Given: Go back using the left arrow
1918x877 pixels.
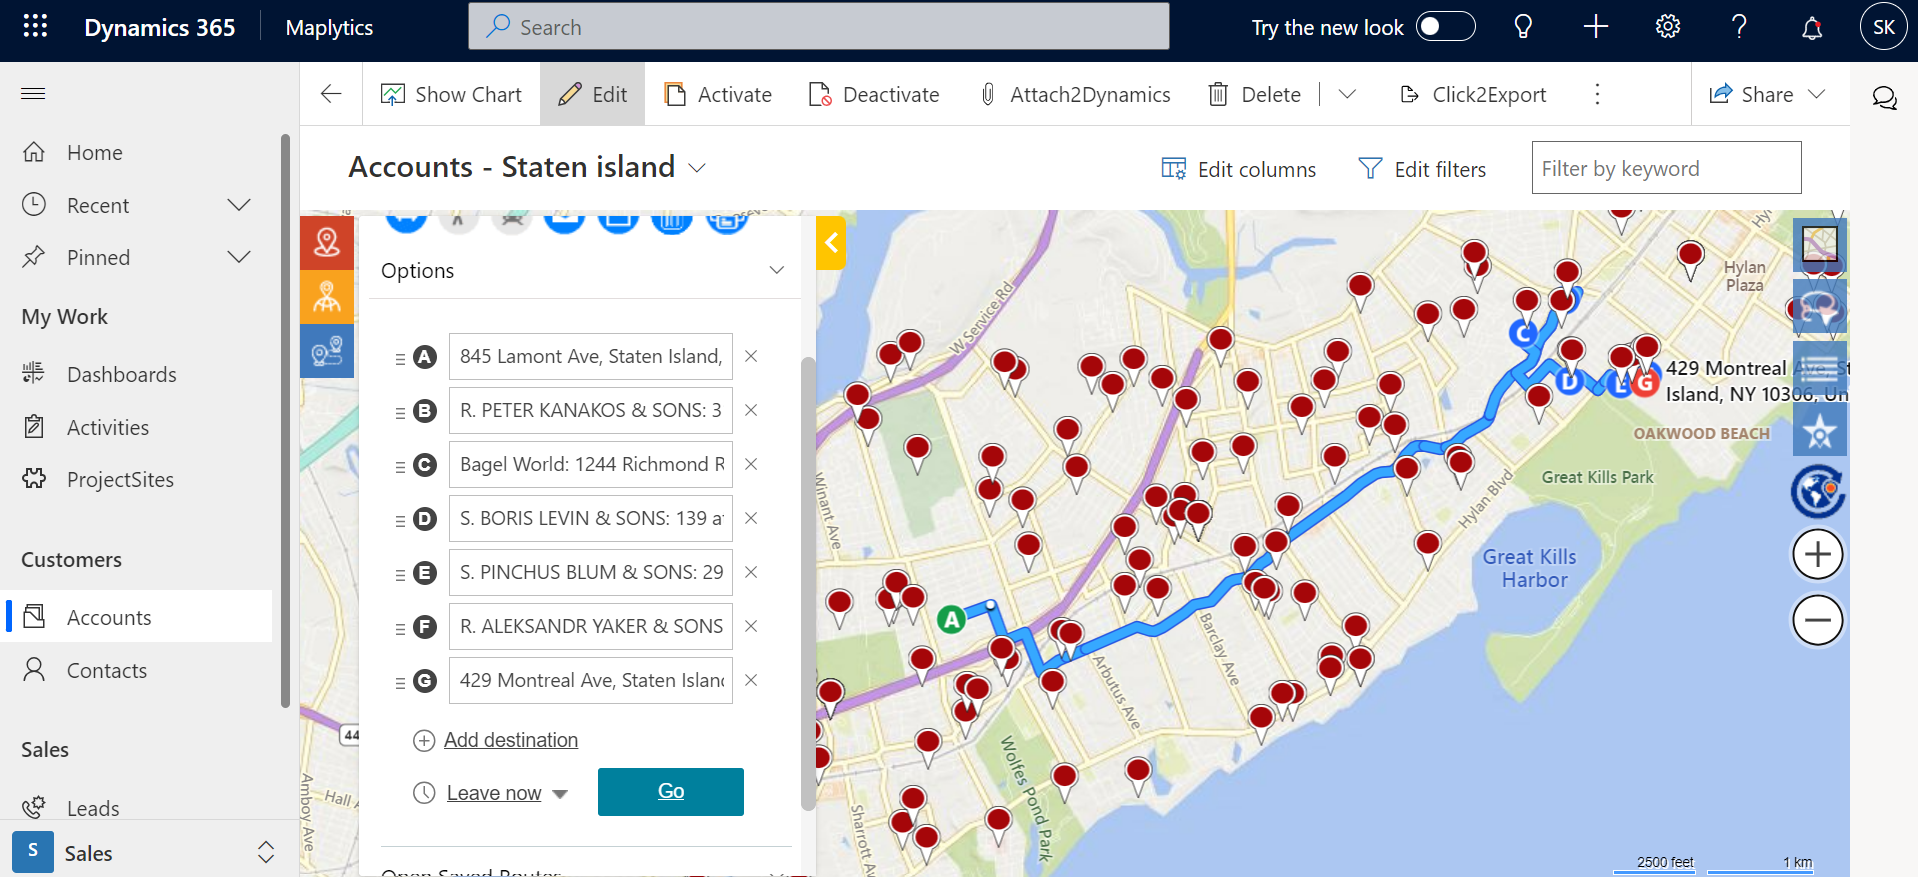Looking at the screenshot, I should coord(331,94).
